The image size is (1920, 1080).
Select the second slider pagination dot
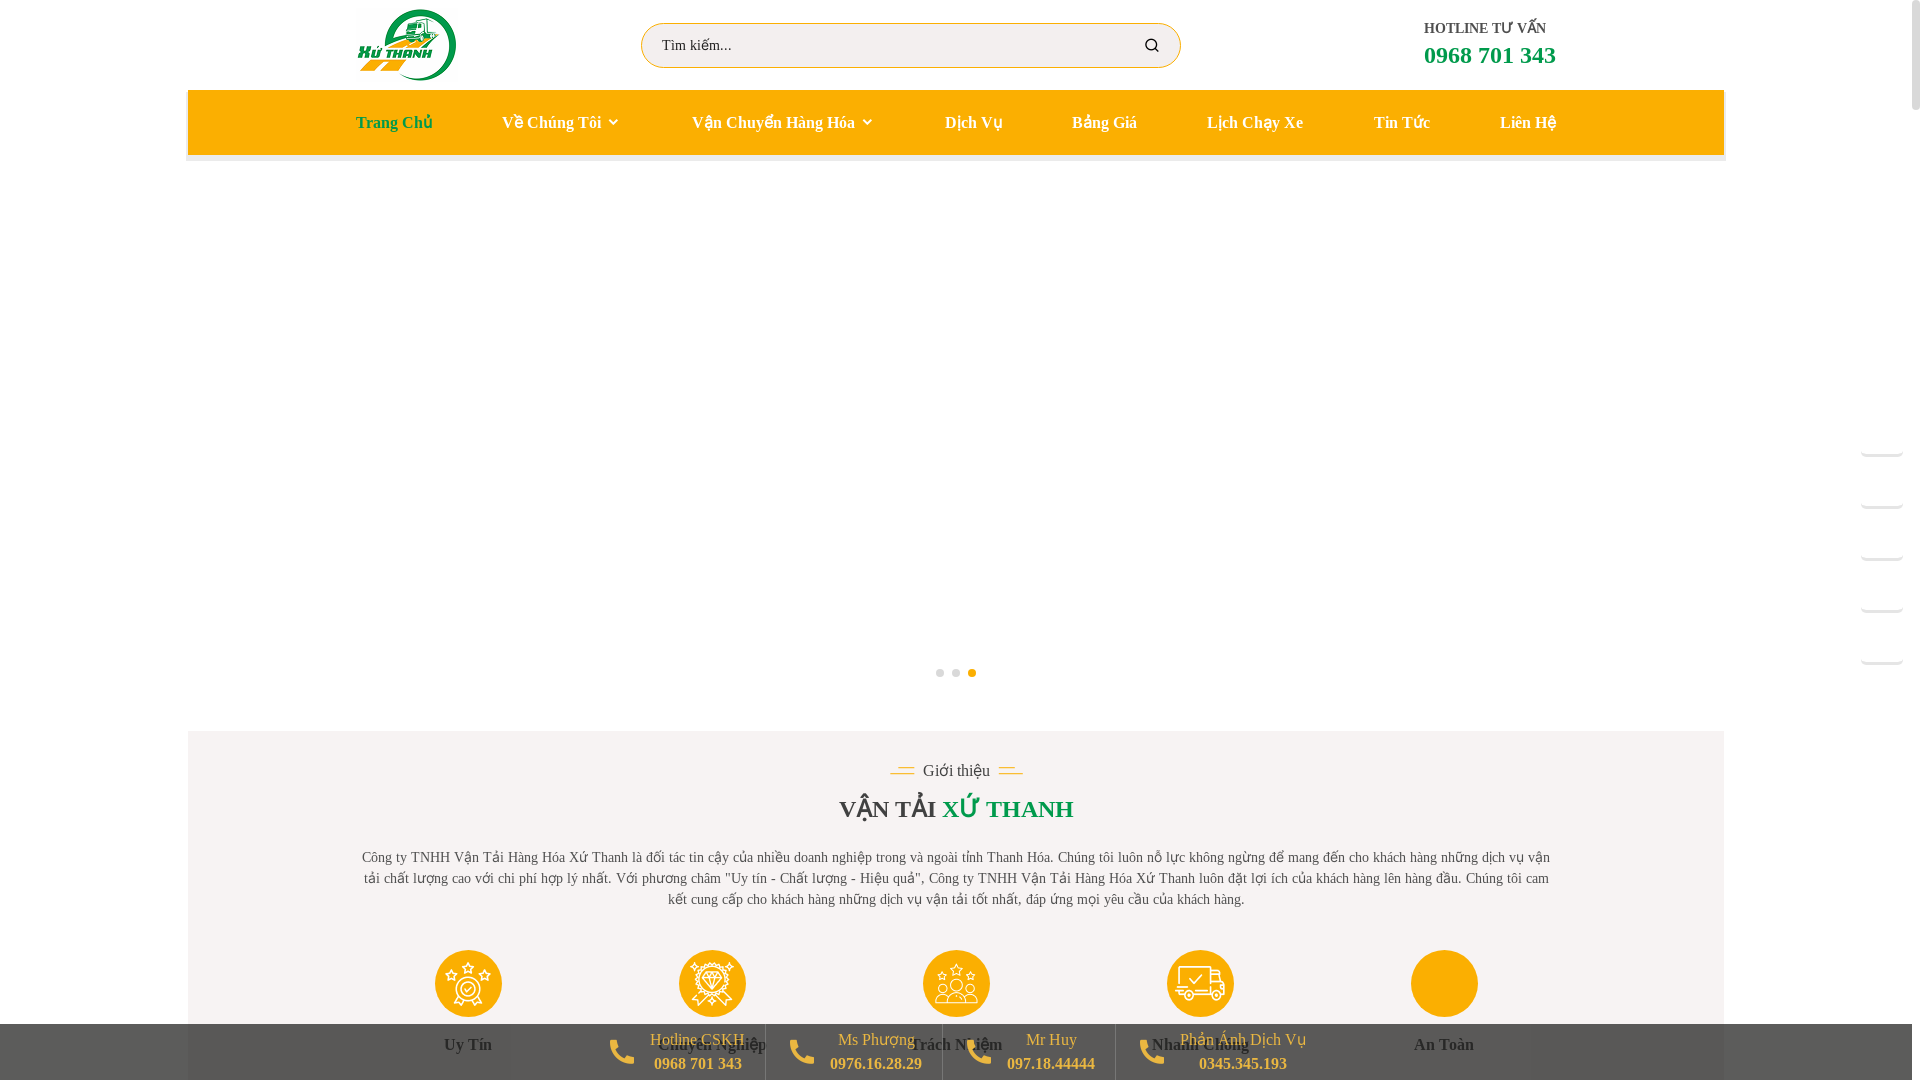[x=956, y=673]
